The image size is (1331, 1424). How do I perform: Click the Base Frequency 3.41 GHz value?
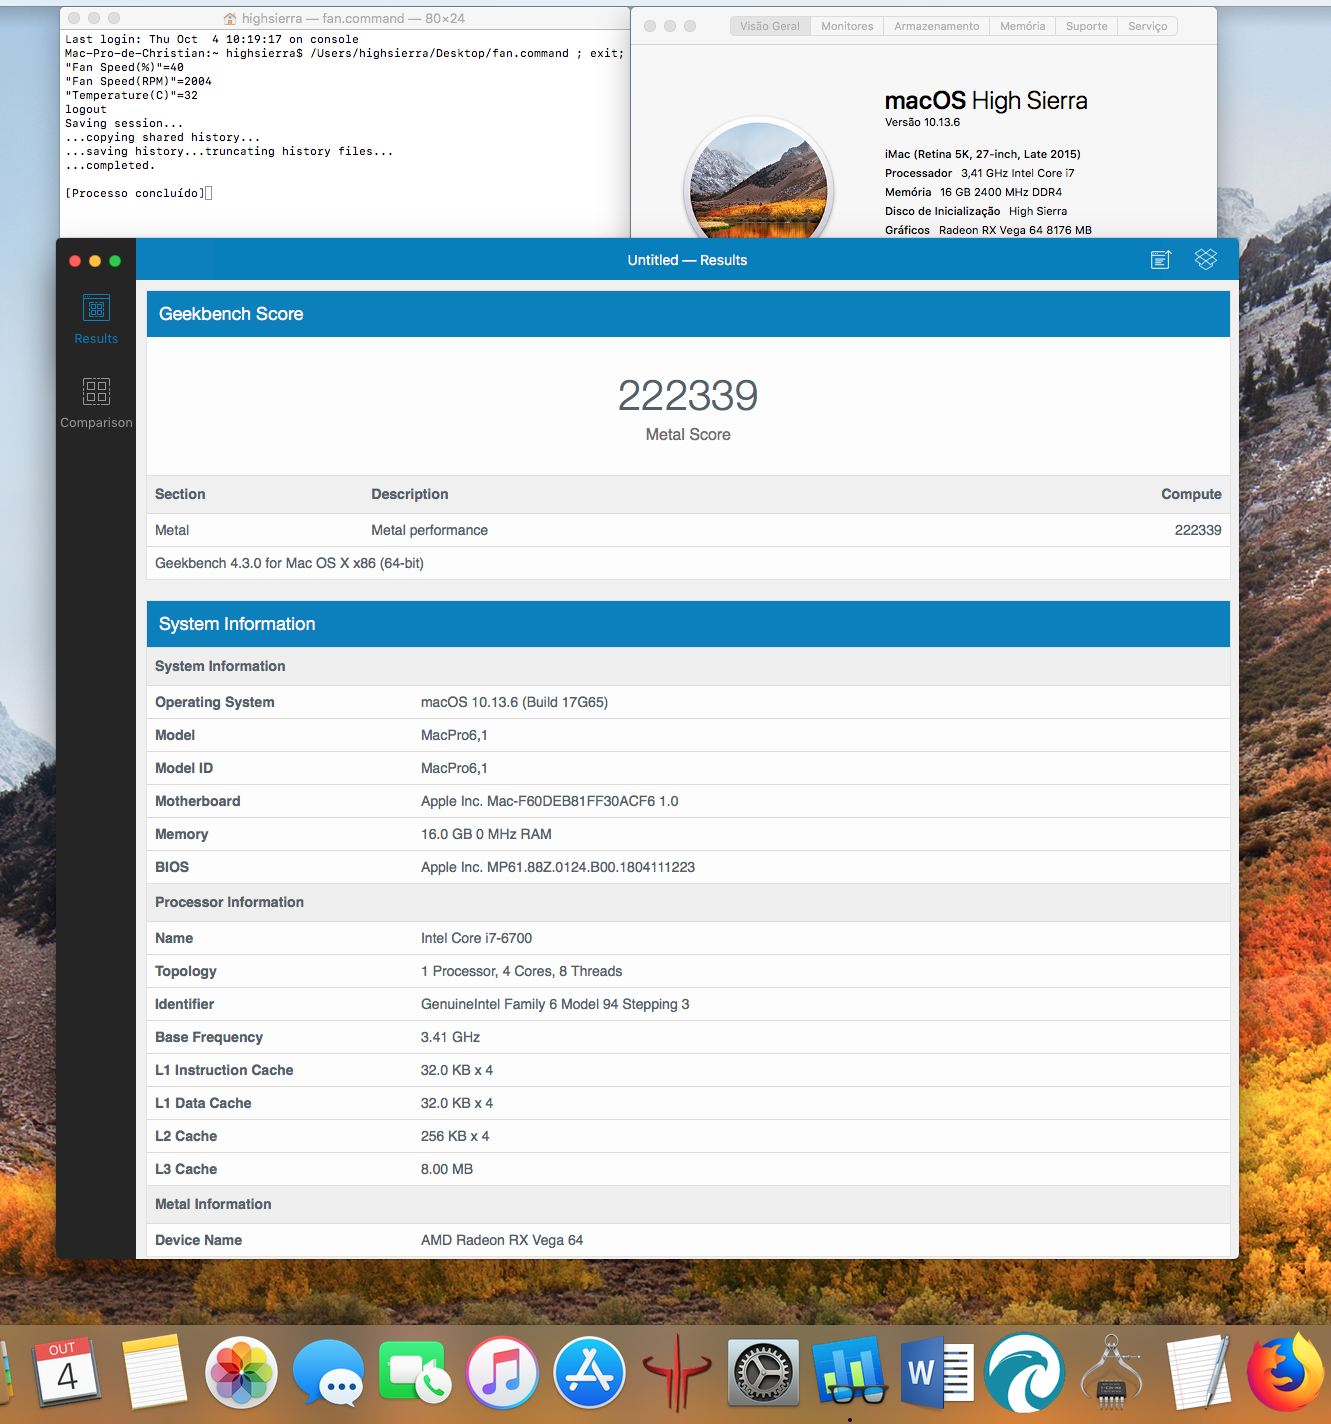coord(450,1037)
